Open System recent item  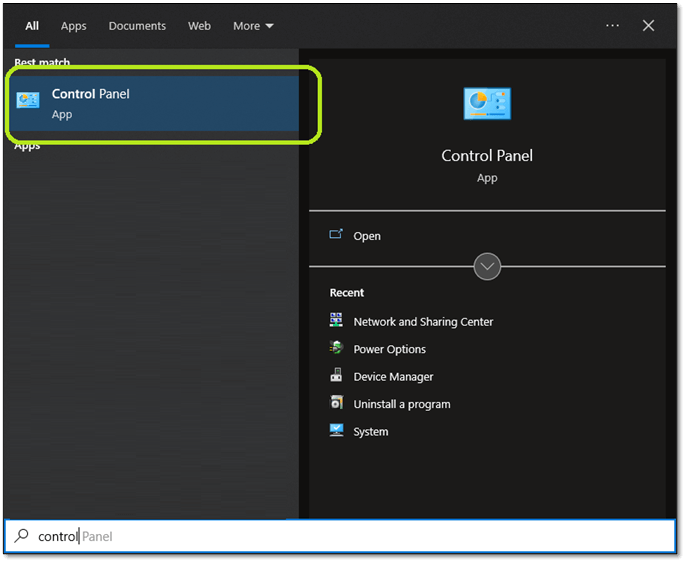[x=371, y=432]
